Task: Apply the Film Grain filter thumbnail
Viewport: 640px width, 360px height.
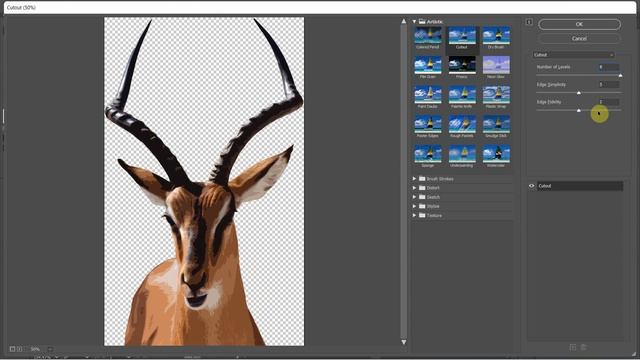Action: pyautogui.click(x=427, y=65)
